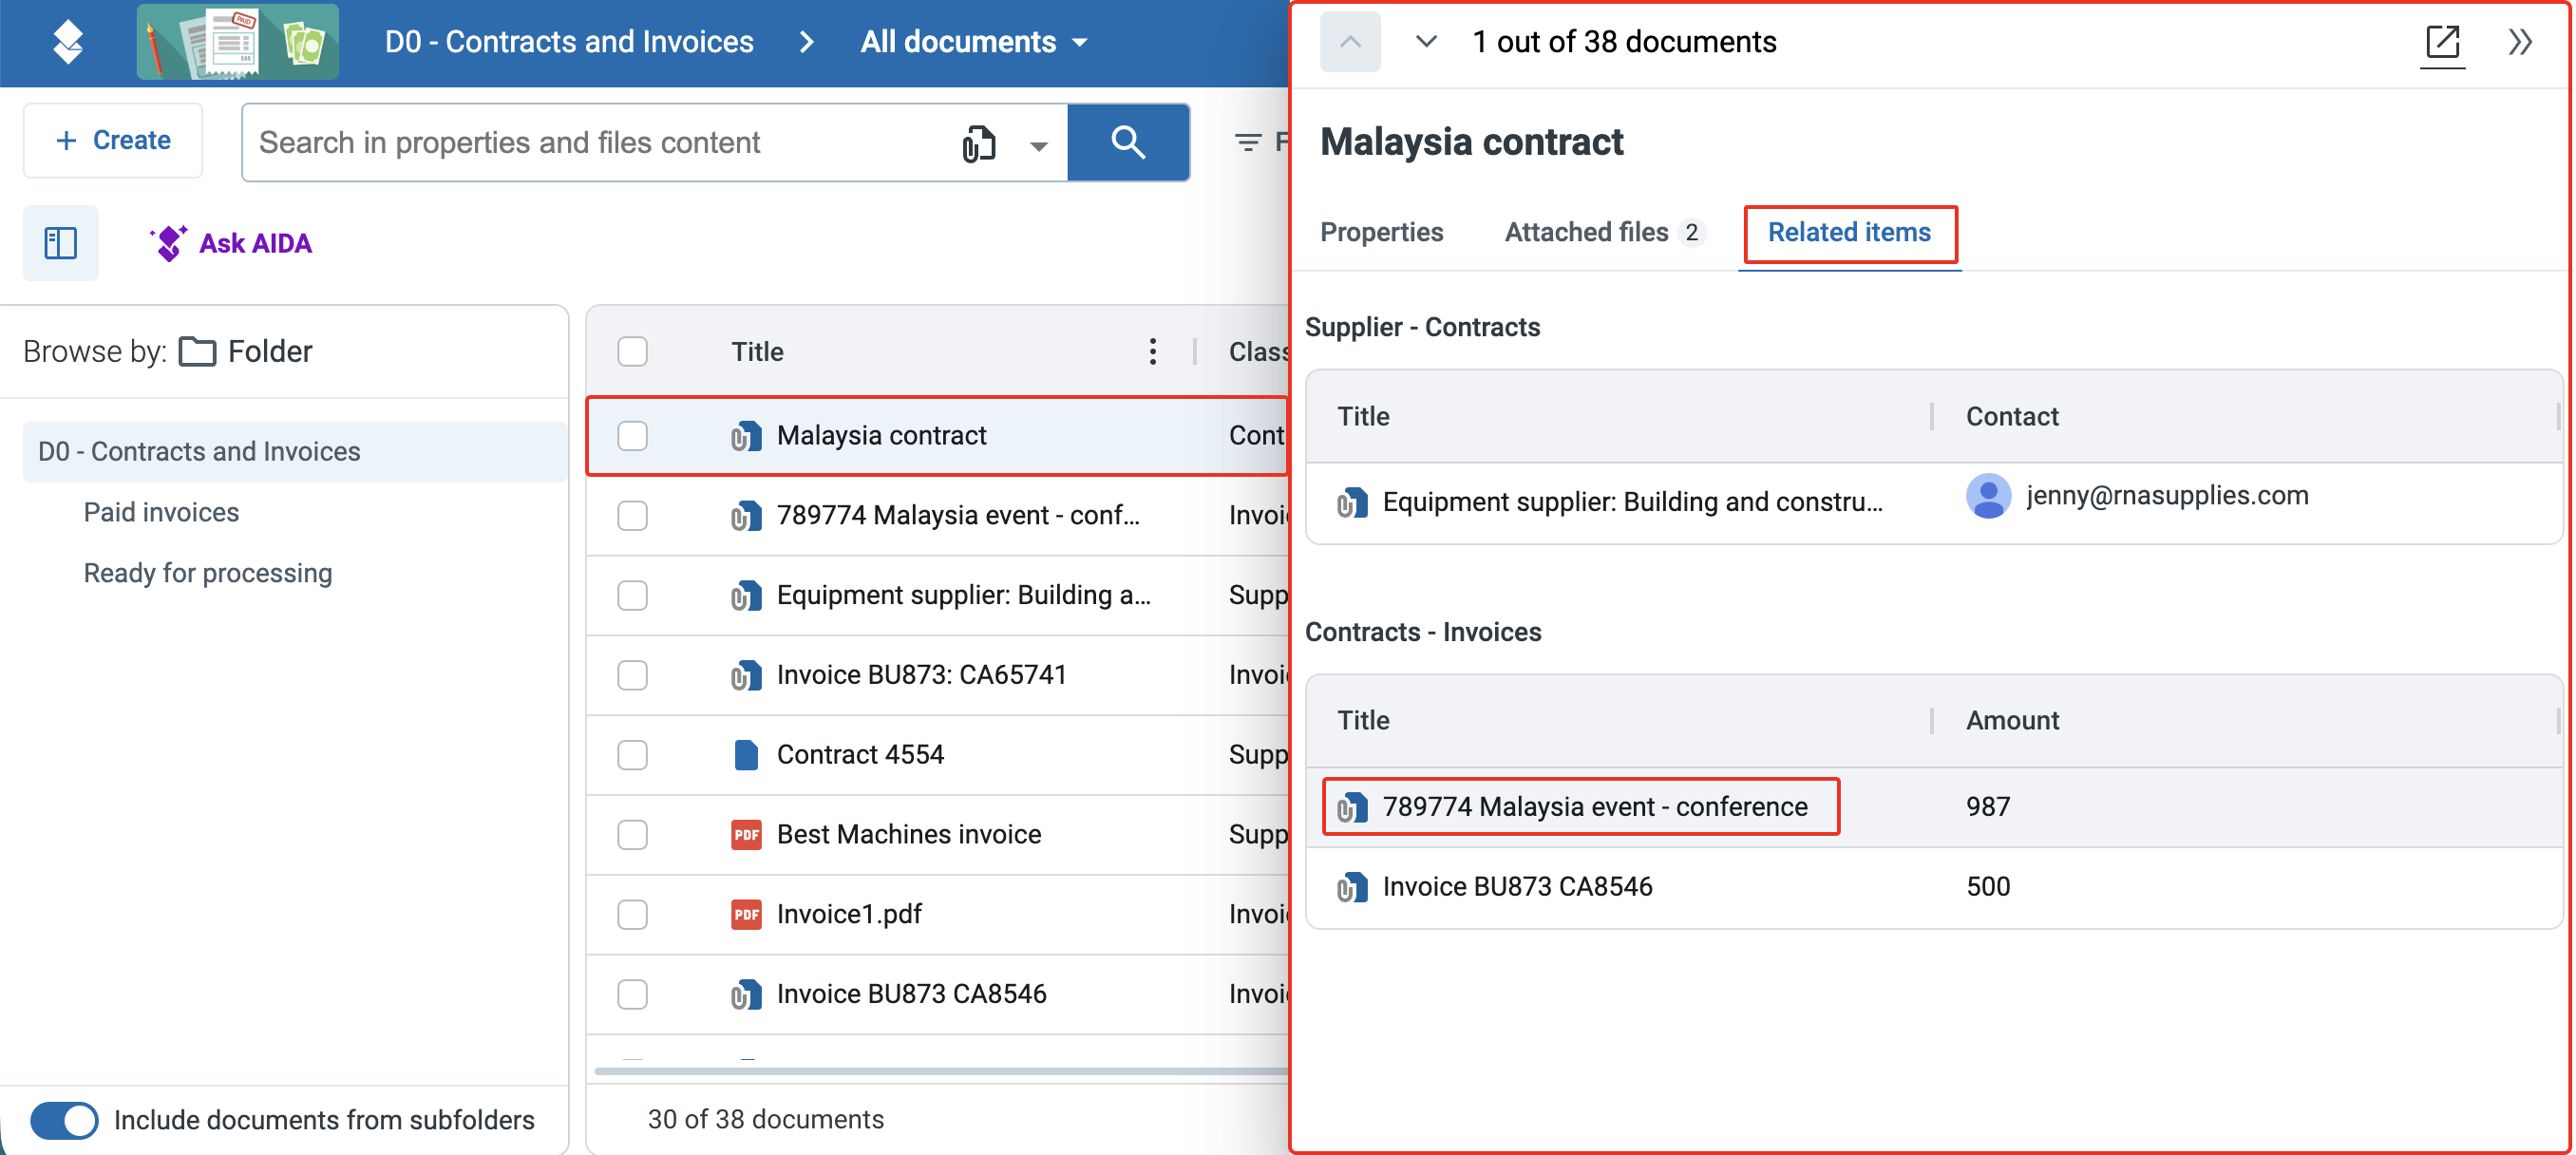Click the search input field
Screen dimensions: 2576x1155
point(600,143)
